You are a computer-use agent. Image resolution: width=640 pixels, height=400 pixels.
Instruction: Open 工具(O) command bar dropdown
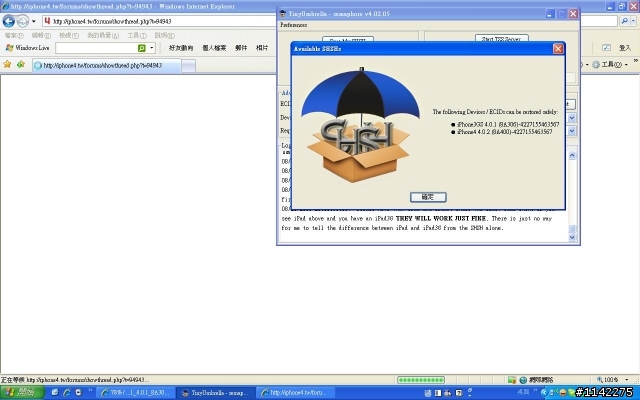[610, 64]
